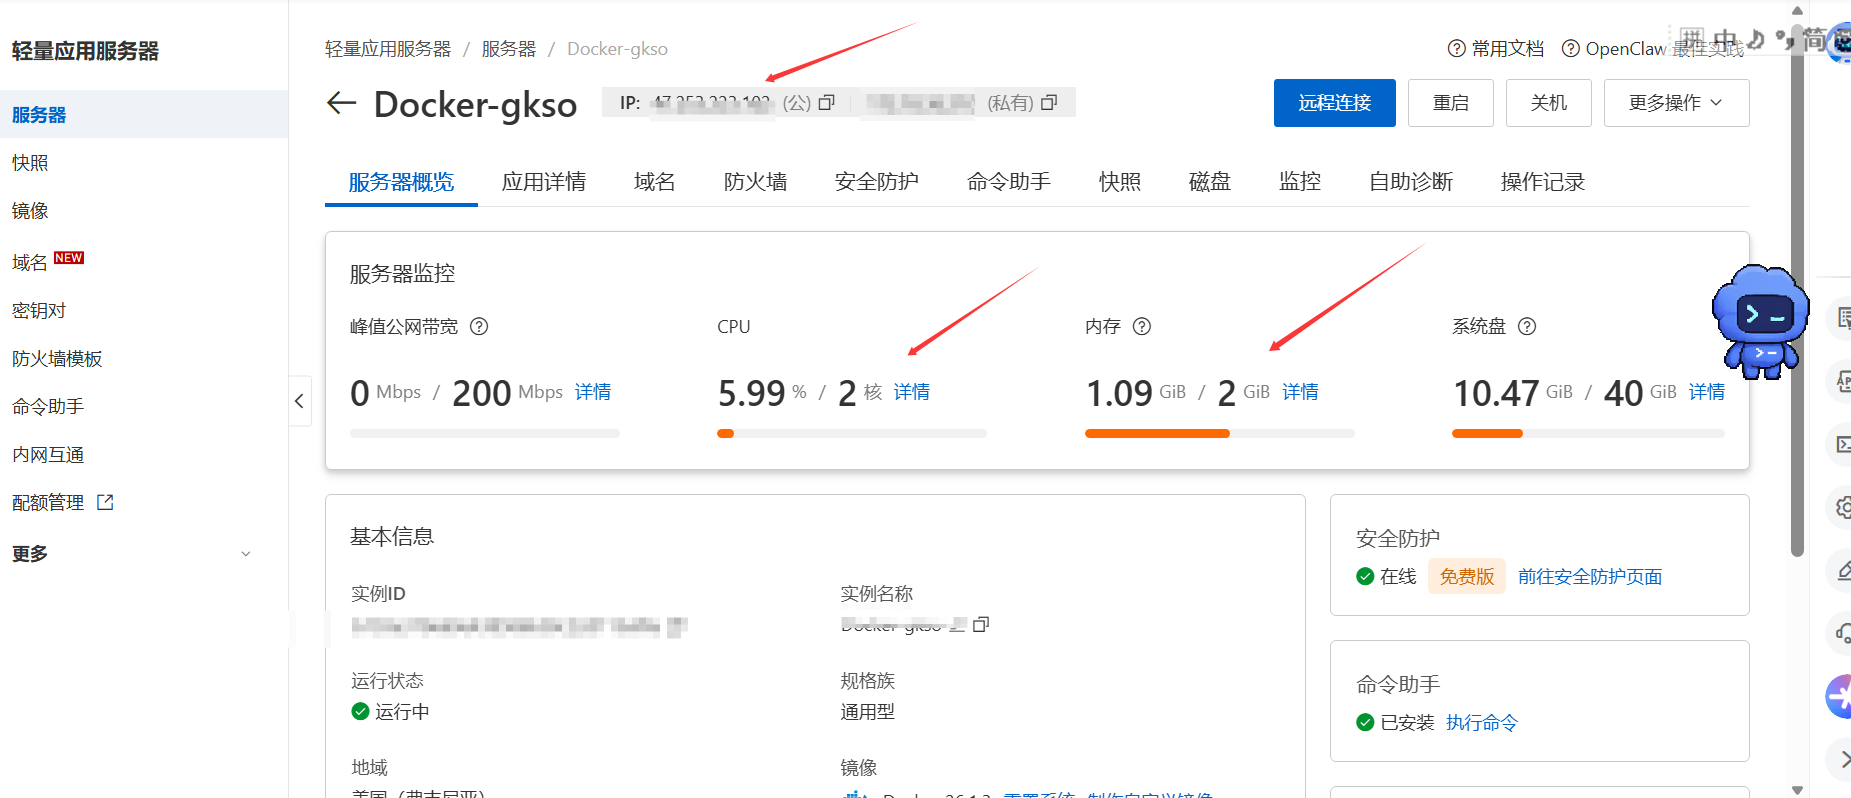Viewport: 1851px width, 798px height.
Task: Collapse the left sidebar with the arrow handle
Action: 299,401
